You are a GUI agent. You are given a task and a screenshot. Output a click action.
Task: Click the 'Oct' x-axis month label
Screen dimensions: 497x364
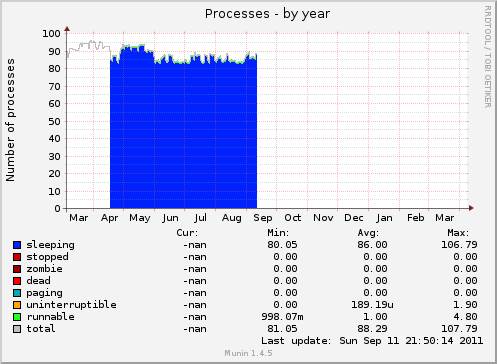tap(293, 218)
